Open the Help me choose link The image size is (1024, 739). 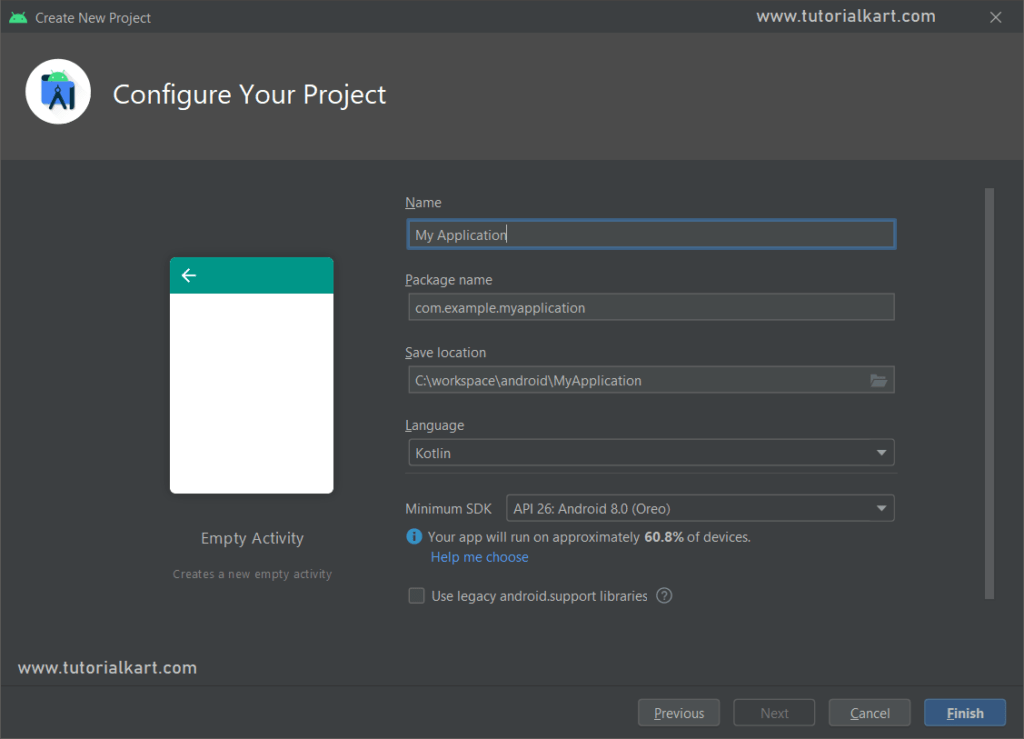479,557
